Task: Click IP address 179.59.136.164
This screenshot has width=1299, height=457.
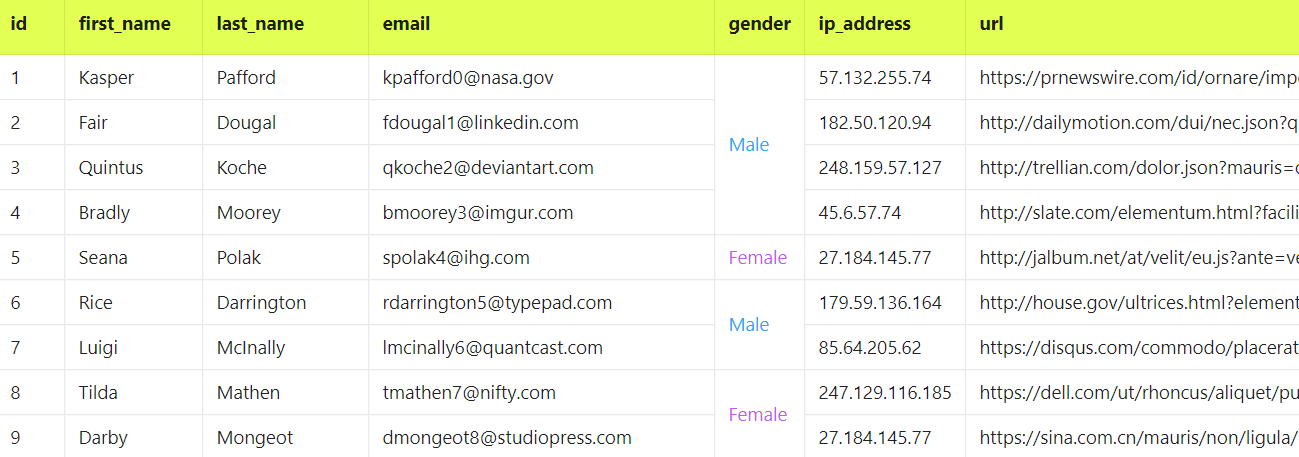Action: click(885, 302)
